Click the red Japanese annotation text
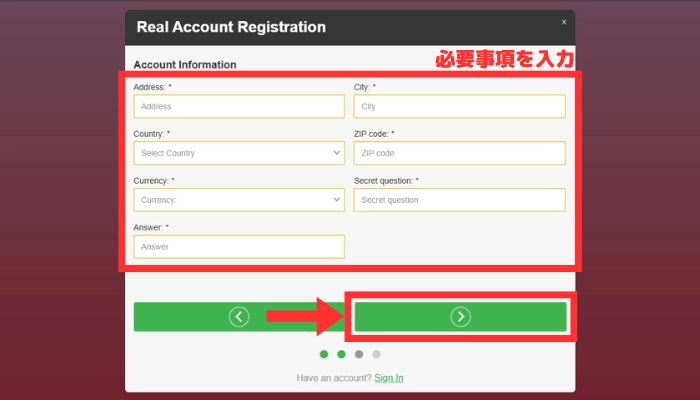The height and width of the screenshot is (400, 700). click(506, 60)
